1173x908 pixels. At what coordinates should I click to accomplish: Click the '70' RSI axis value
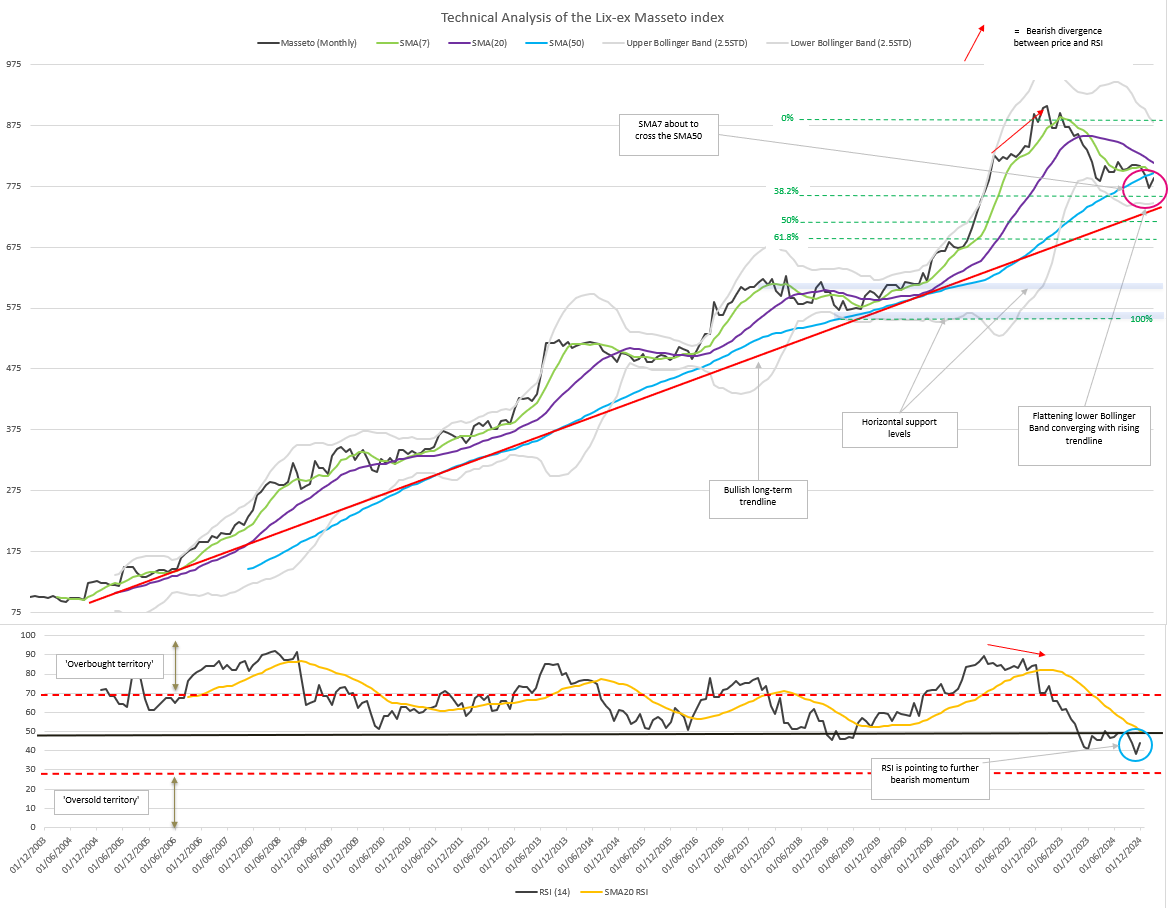[31, 693]
